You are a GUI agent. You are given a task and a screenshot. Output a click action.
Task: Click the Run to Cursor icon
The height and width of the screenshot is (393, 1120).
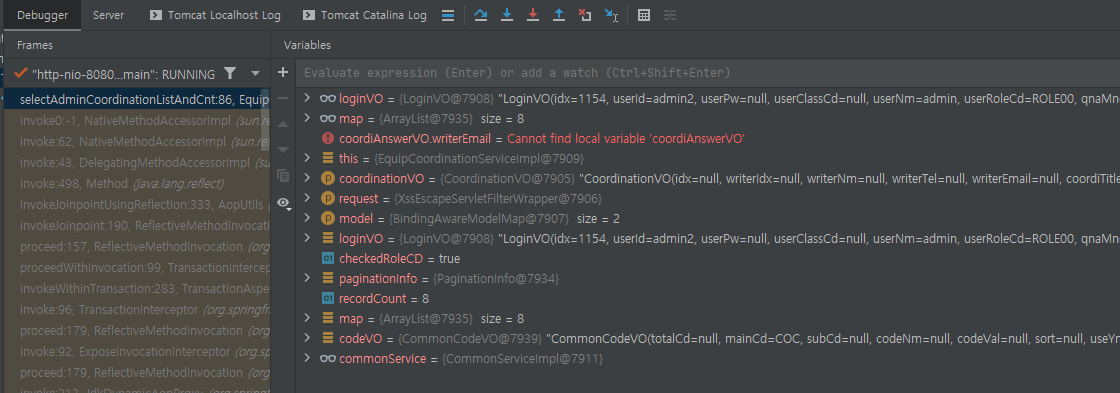tap(611, 15)
